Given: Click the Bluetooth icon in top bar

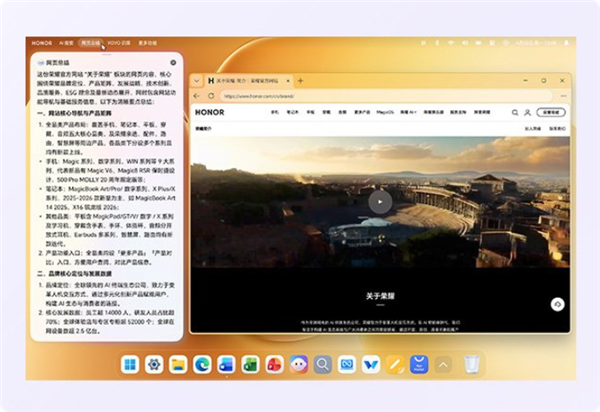Looking at the screenshot, I should [437, 43].
